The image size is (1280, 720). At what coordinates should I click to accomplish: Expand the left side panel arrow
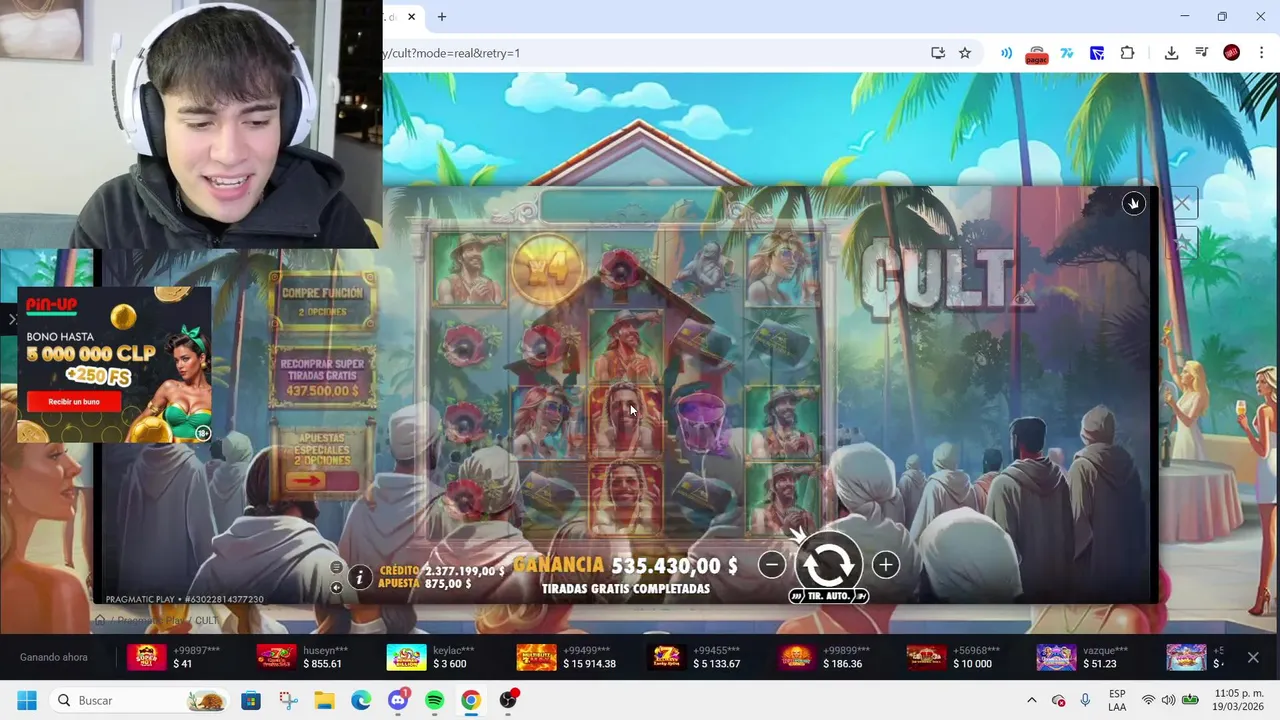click(x=12, y=320)
